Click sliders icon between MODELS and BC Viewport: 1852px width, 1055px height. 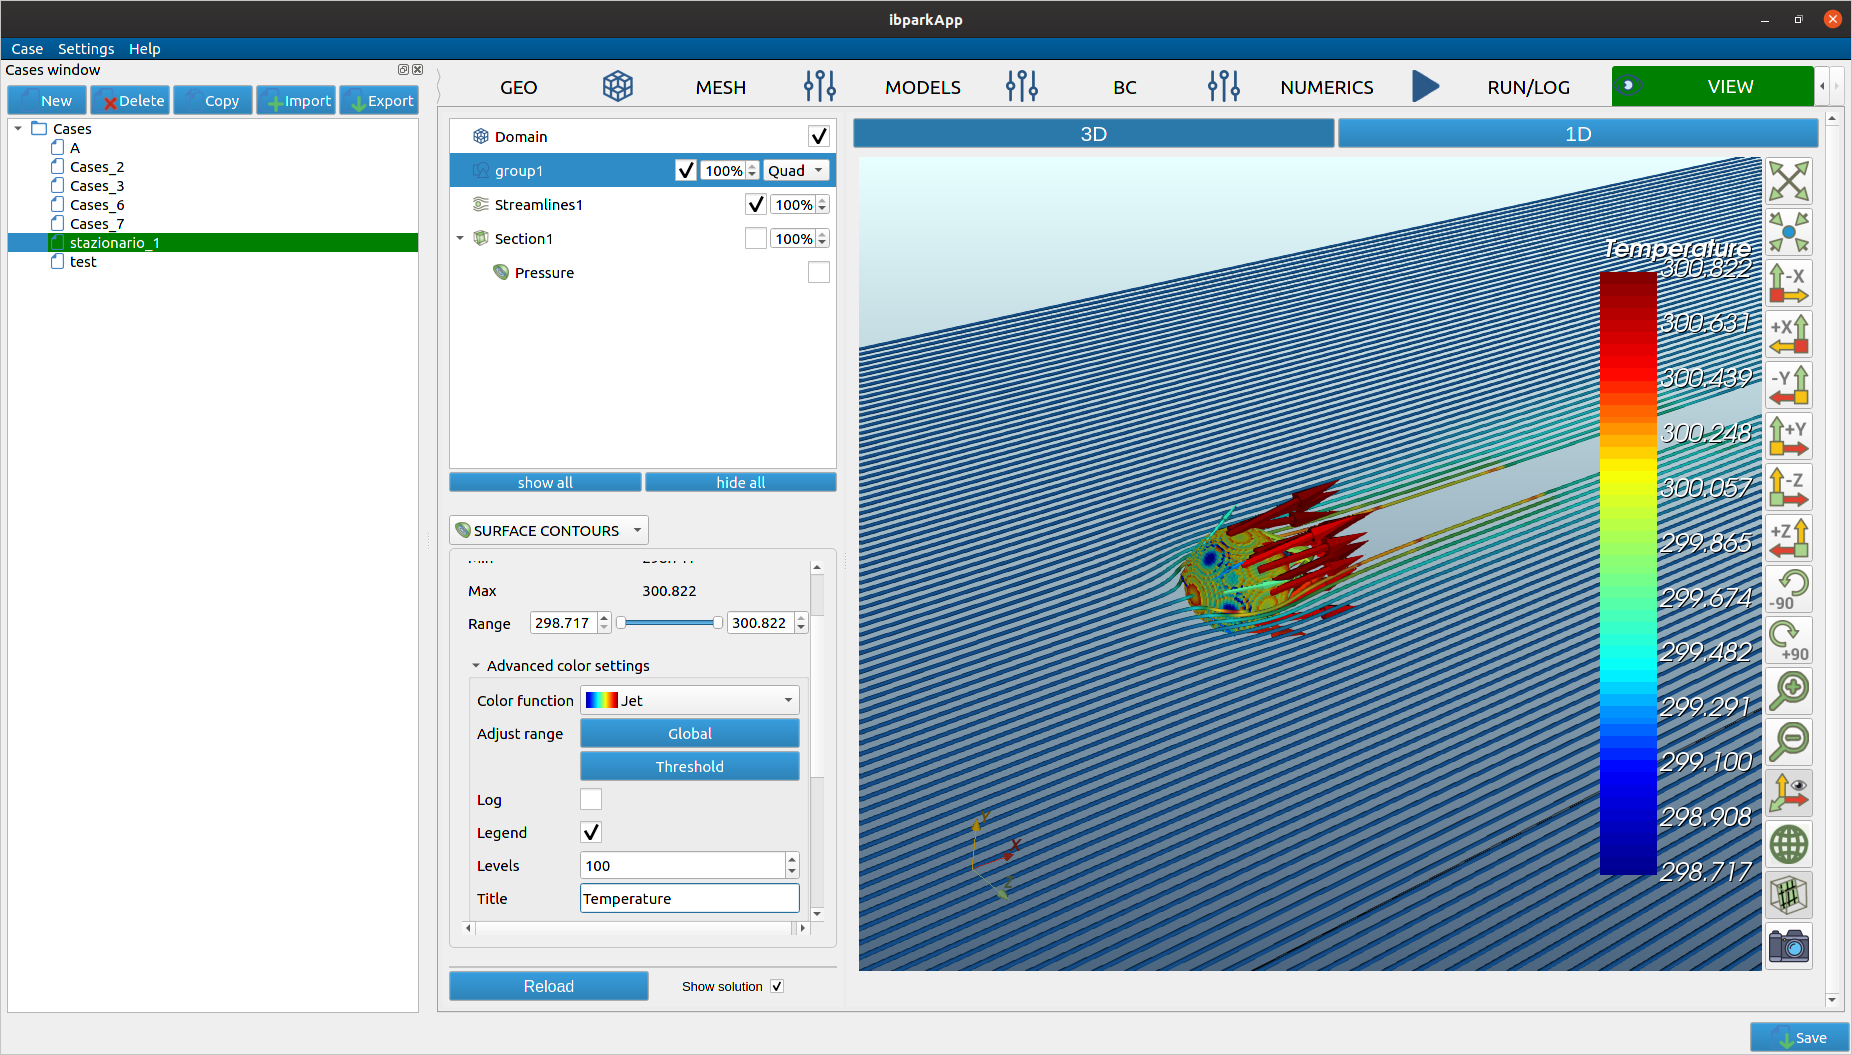pyautogui.click(x=1022, y=87)
